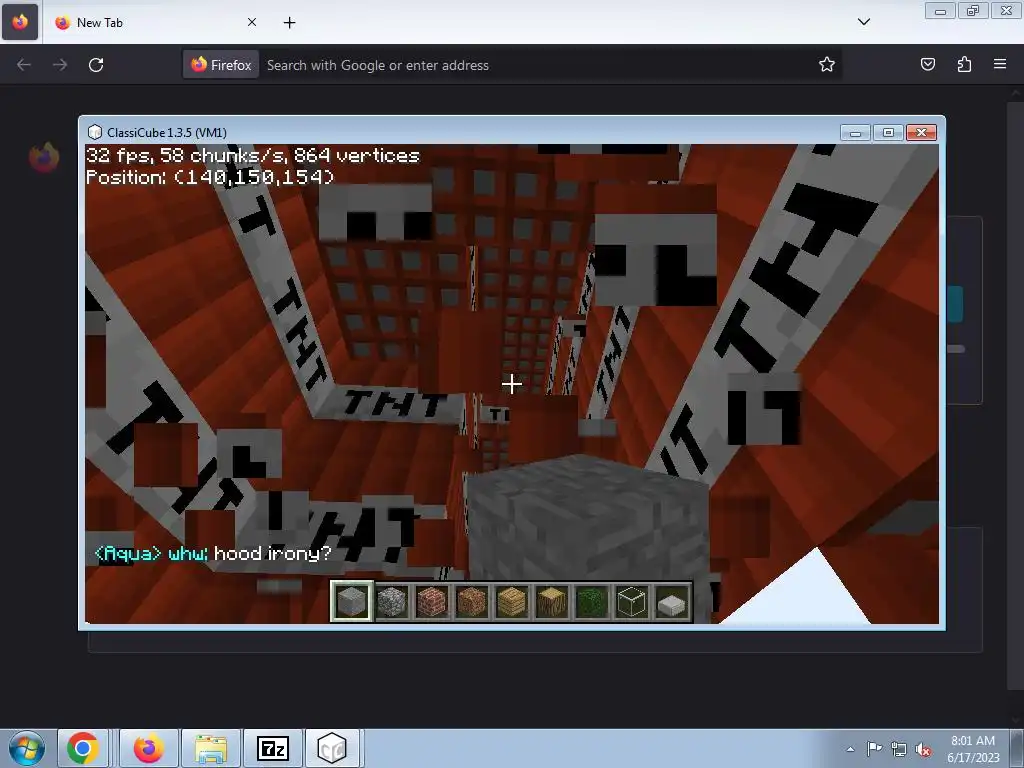Open Windows Explorer from the taskbar
This screenshot has width=1024, height=768.
(x=211, y=748)
